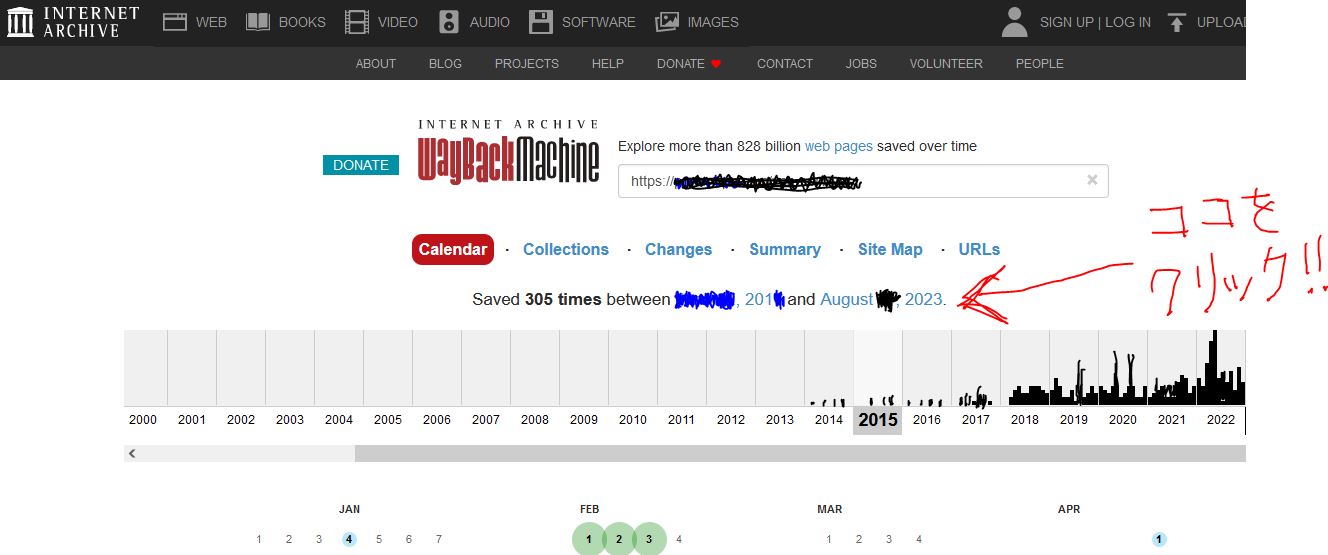The width and height of the screenshot is (1328, 555).
Task: Open the Volunteer page
Action: (946, 63)
